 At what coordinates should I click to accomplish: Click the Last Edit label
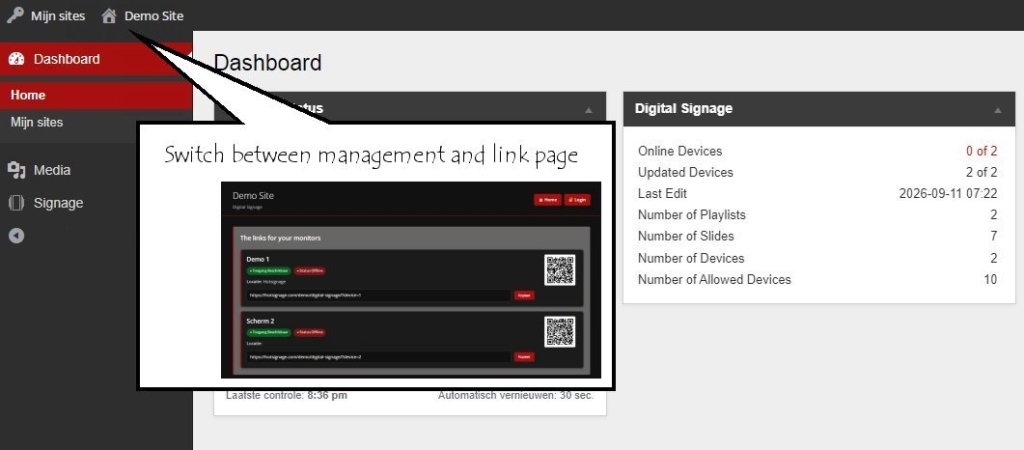pos(662,193)
